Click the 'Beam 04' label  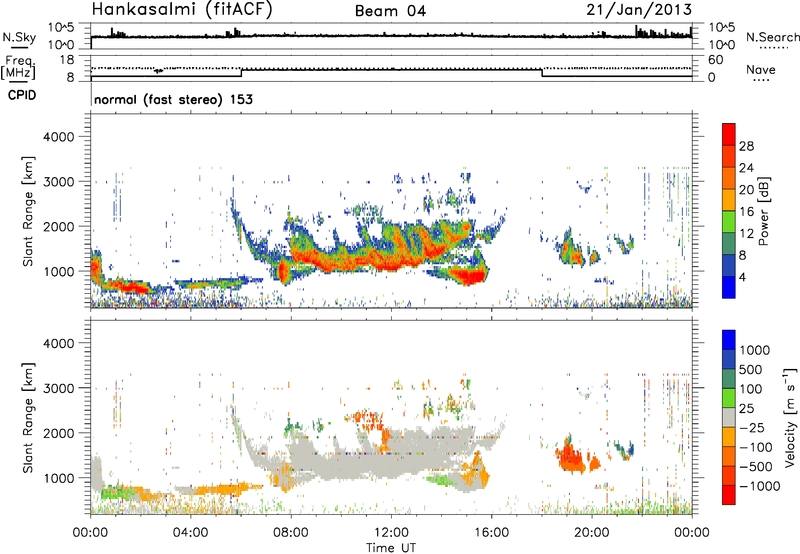(x=390, y=11)
